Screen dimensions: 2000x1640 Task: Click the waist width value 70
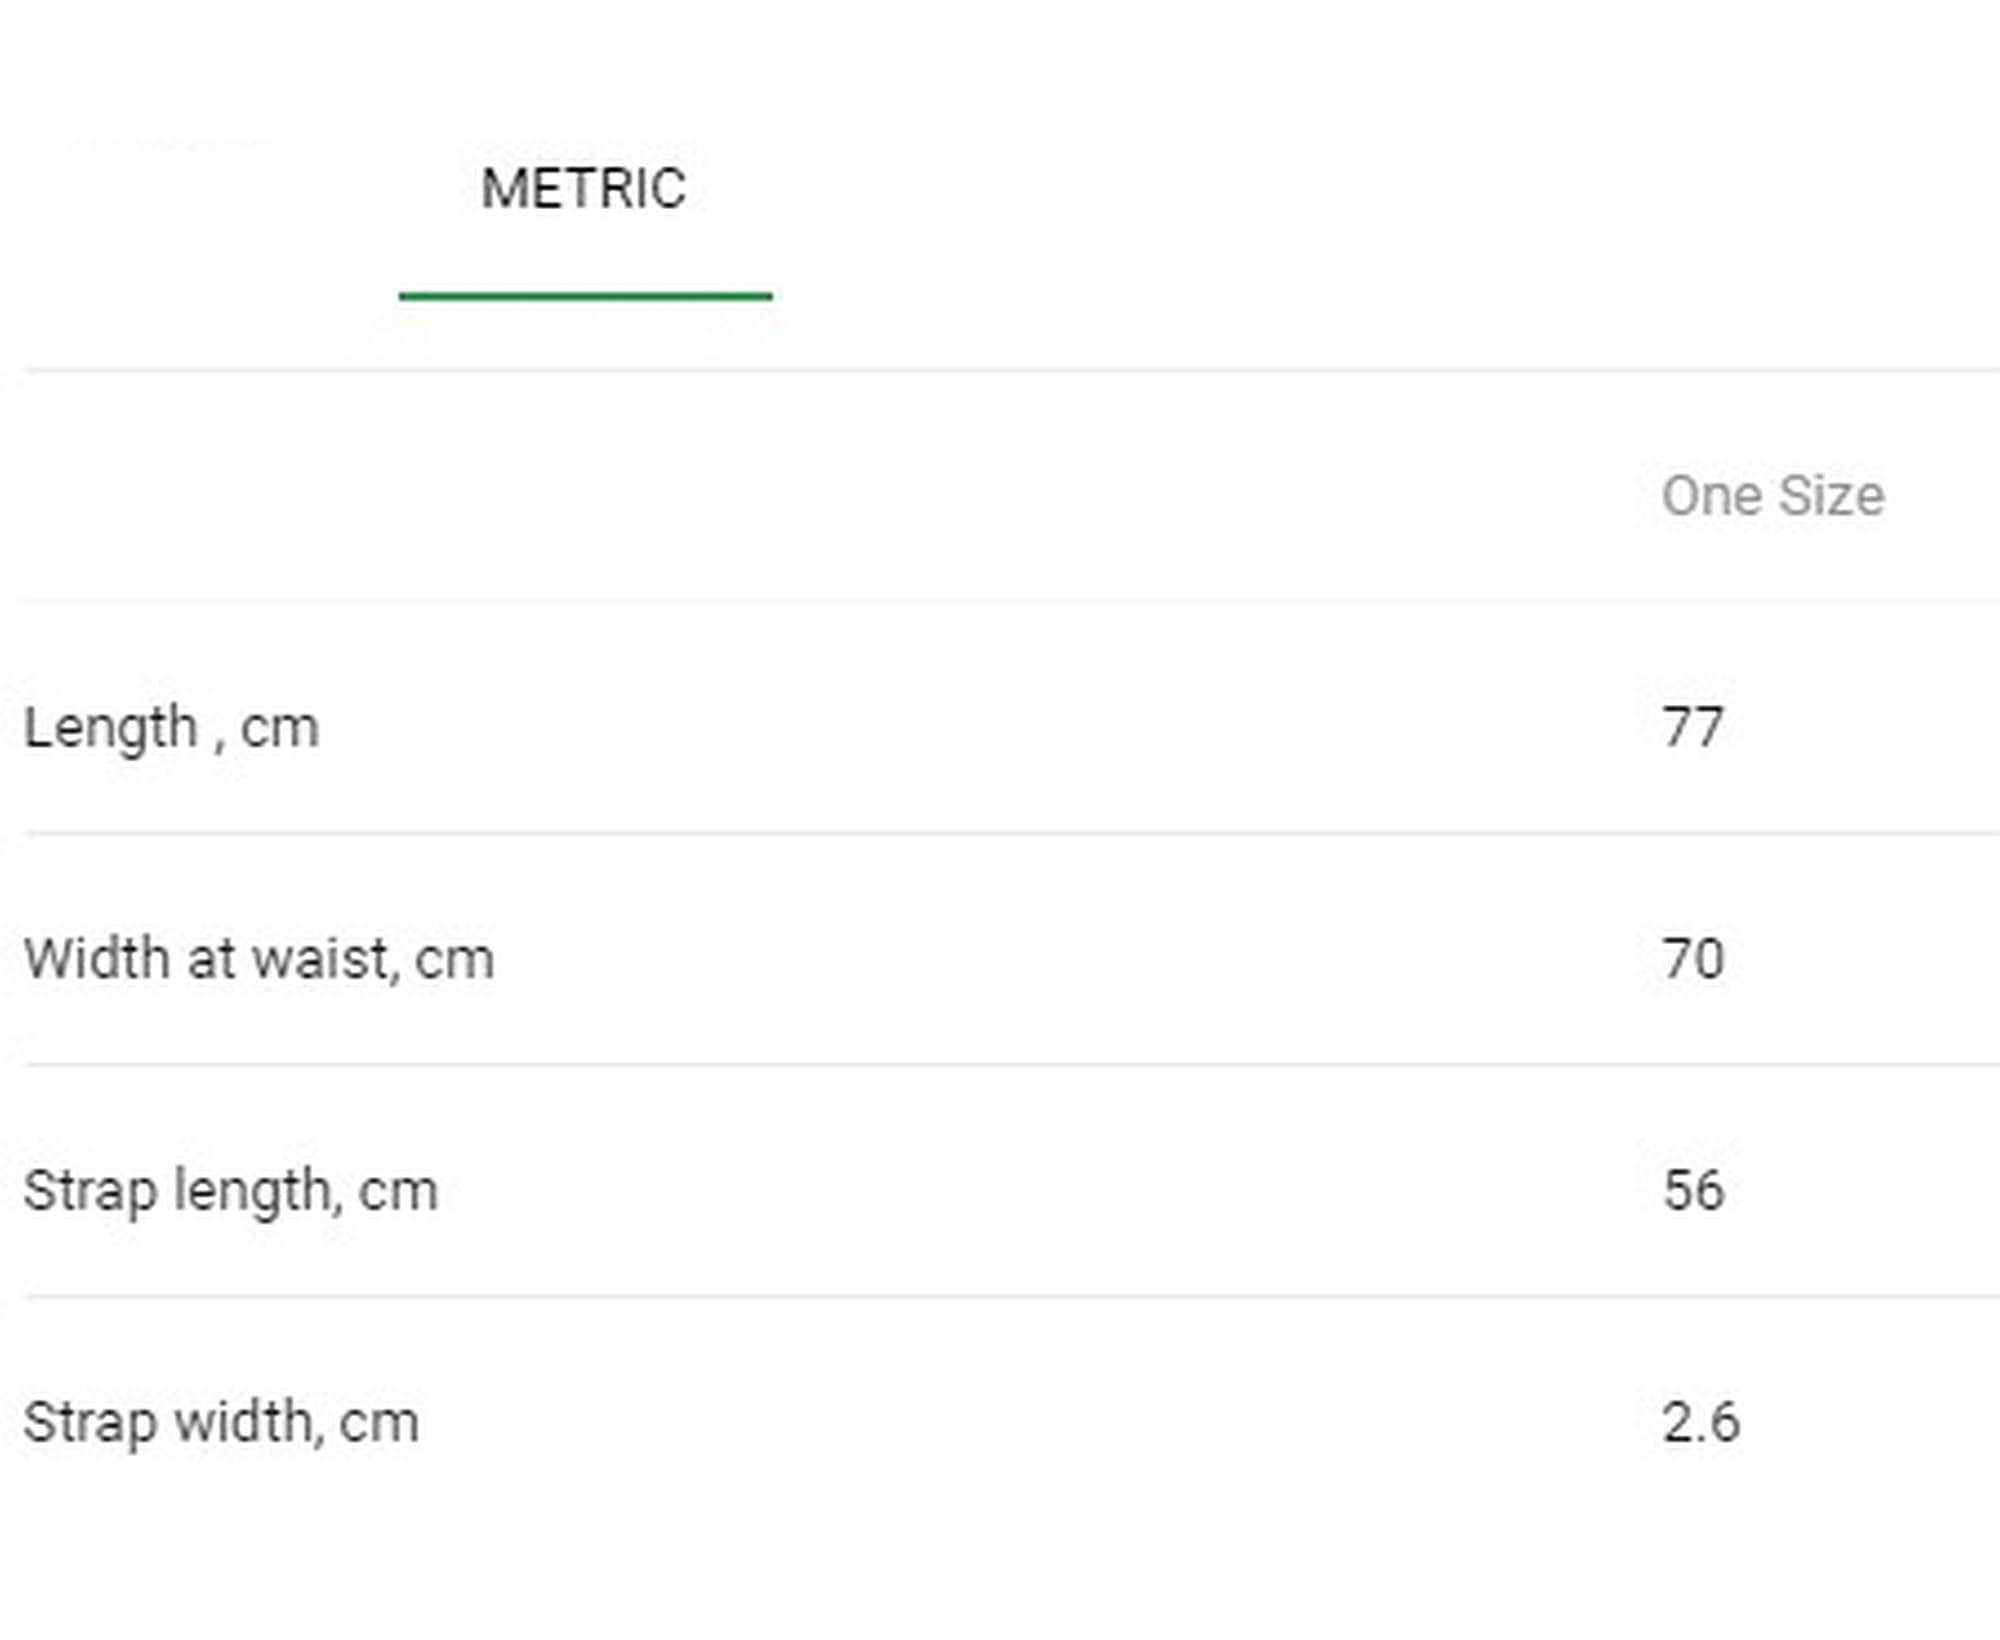coord(1693,959)
